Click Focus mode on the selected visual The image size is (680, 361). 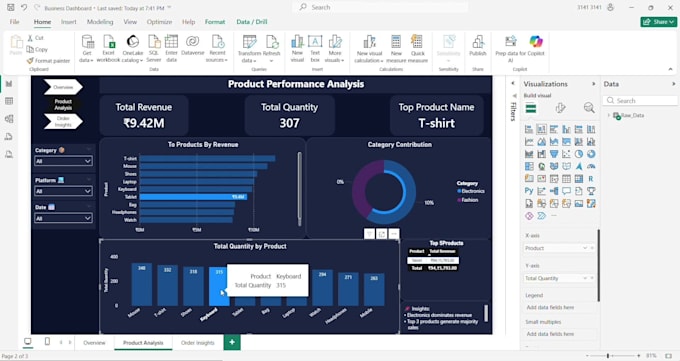382,234
